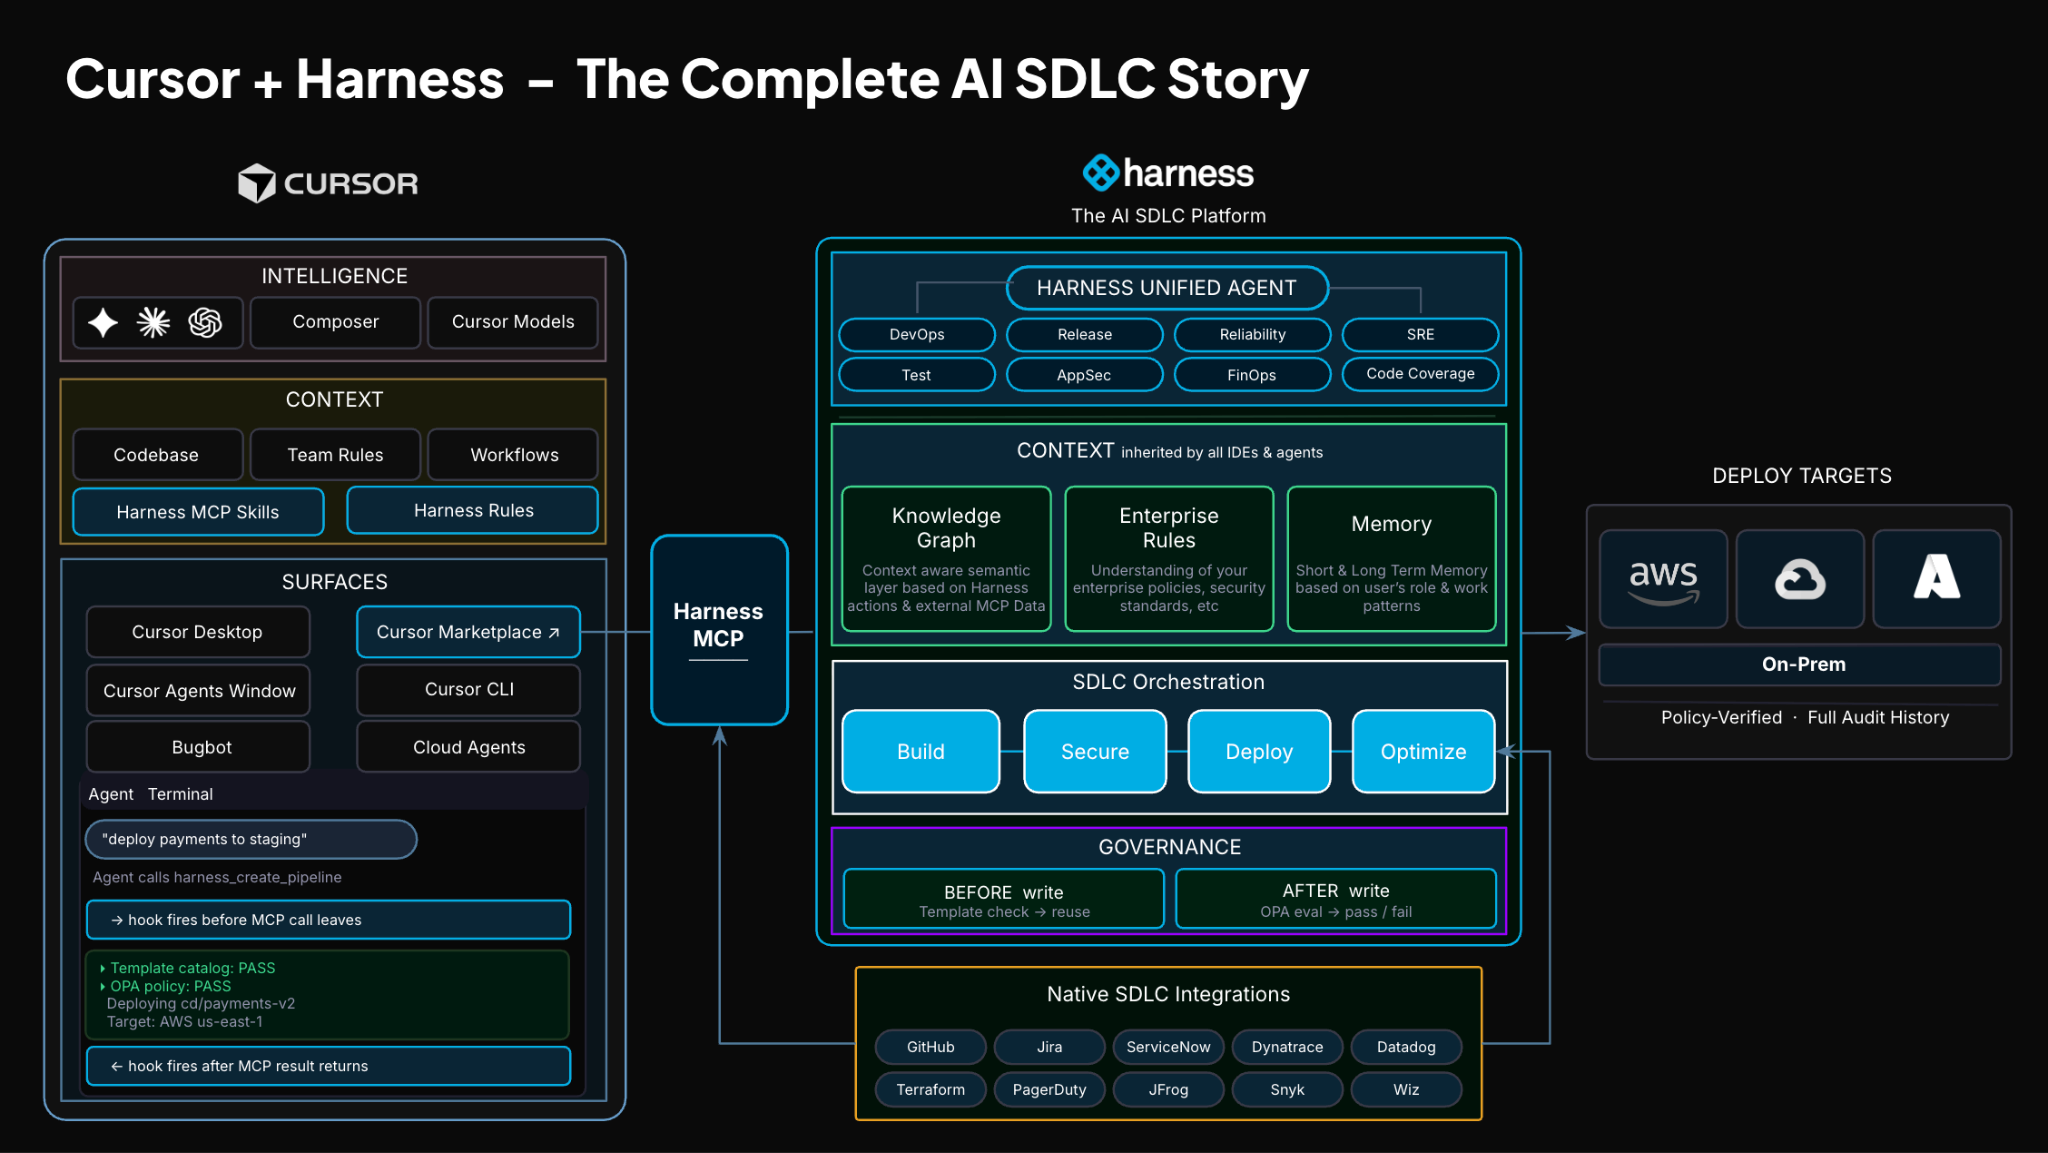Screen dimensions: 2048x1153
Task: Select the Reliability agent pill
Action: [1252, 334]
